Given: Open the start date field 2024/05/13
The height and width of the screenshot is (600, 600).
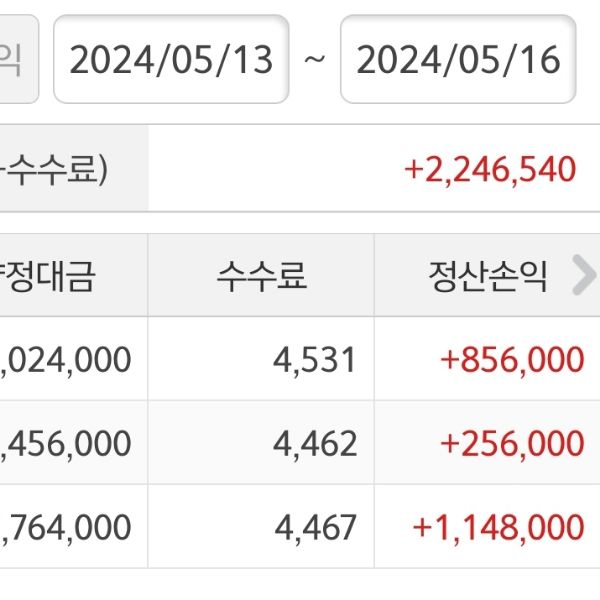Looking at the screenshot, I should pos(171,60).
